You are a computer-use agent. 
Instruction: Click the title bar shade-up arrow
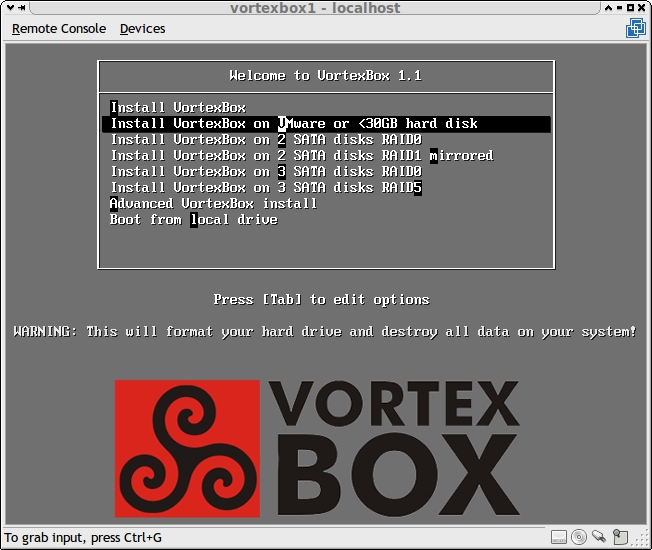pos(608,7)
